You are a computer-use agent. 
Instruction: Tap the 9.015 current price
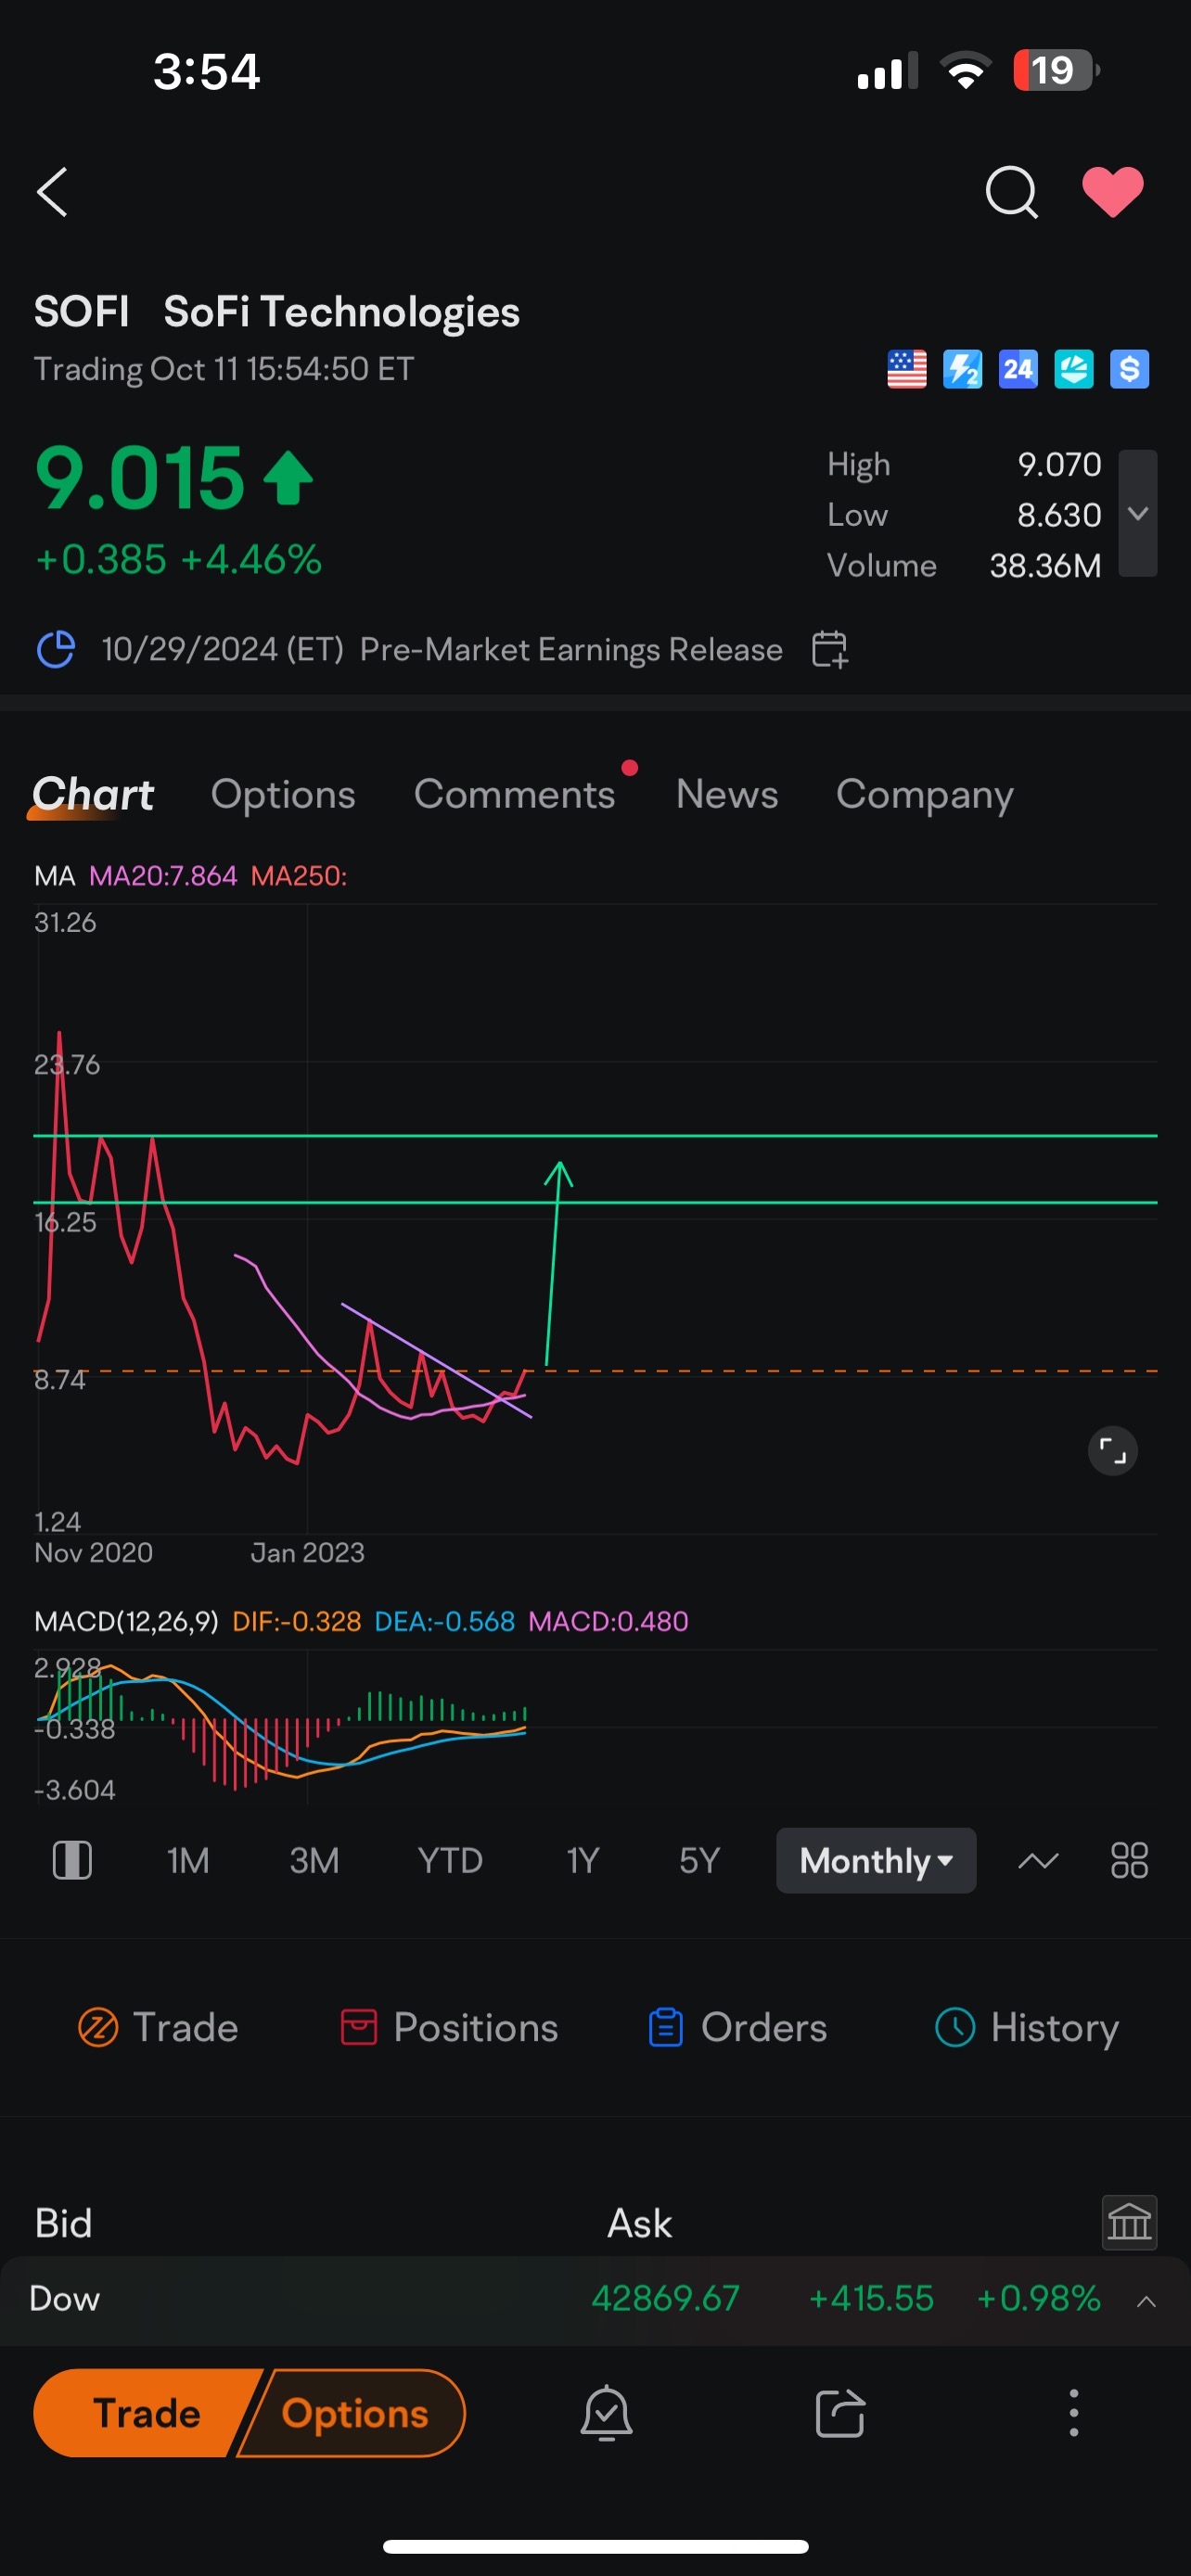tap(139, 478)
